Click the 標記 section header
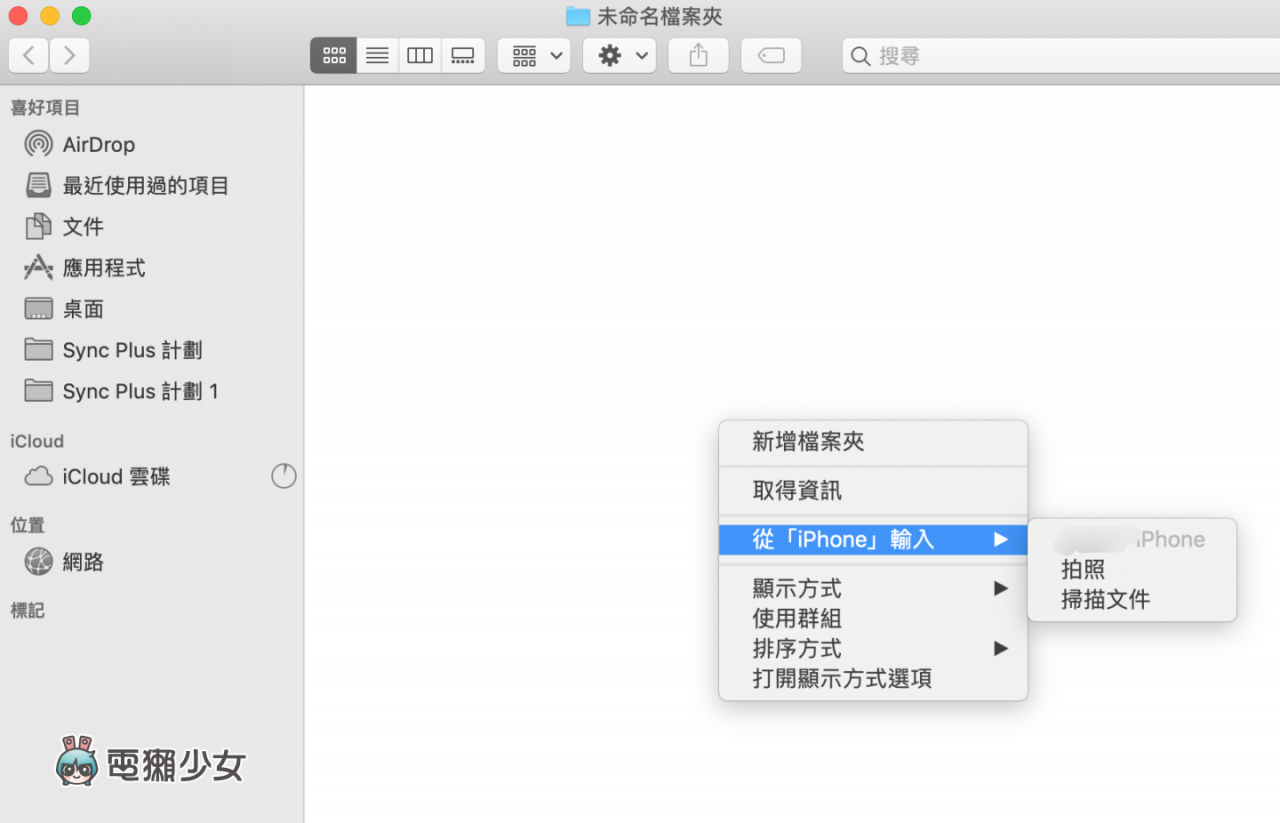The height and width of the screenshot is (823, 1280). (27, 611)
